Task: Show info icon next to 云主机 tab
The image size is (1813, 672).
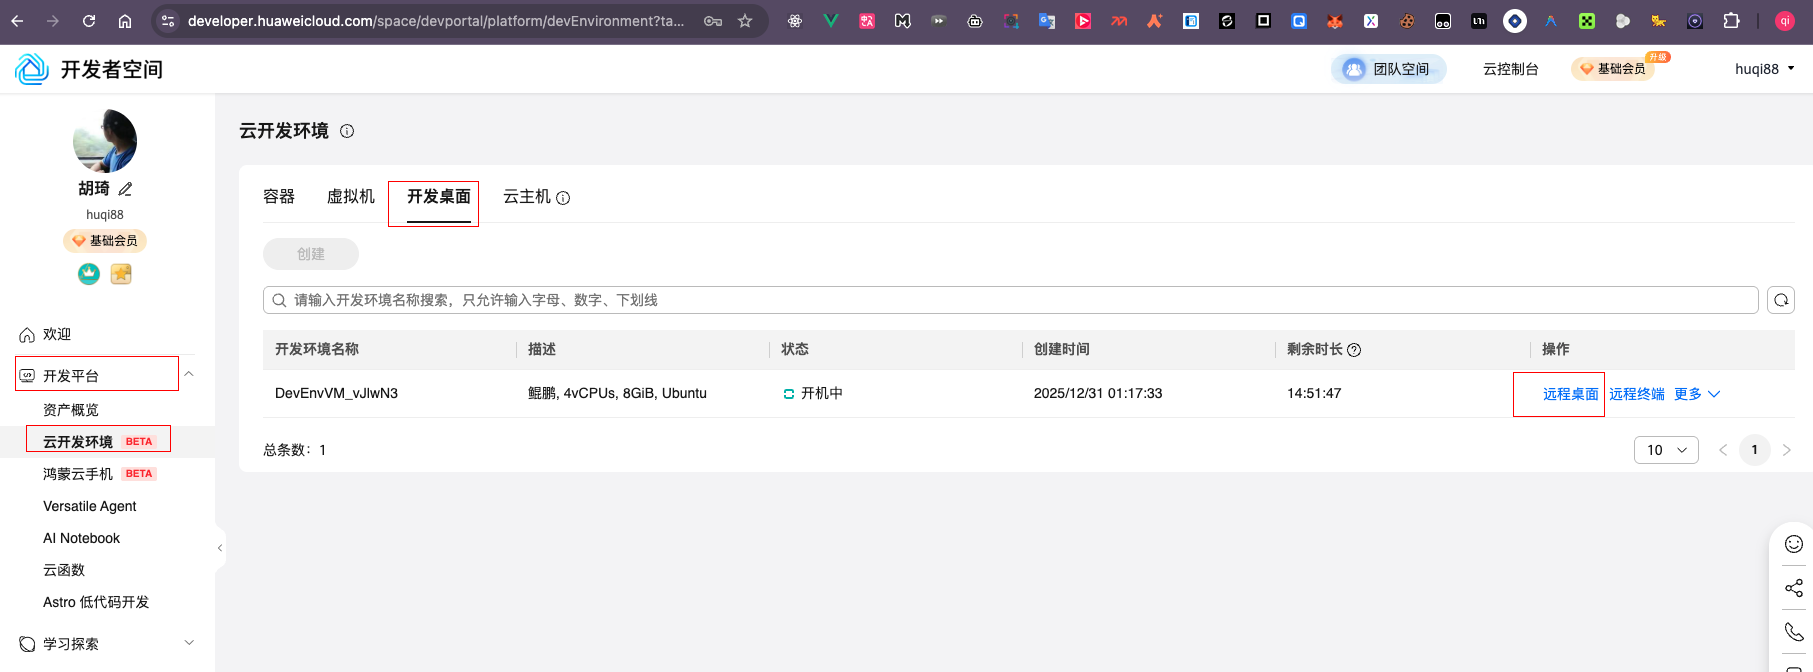Action: tap(563, 198)
